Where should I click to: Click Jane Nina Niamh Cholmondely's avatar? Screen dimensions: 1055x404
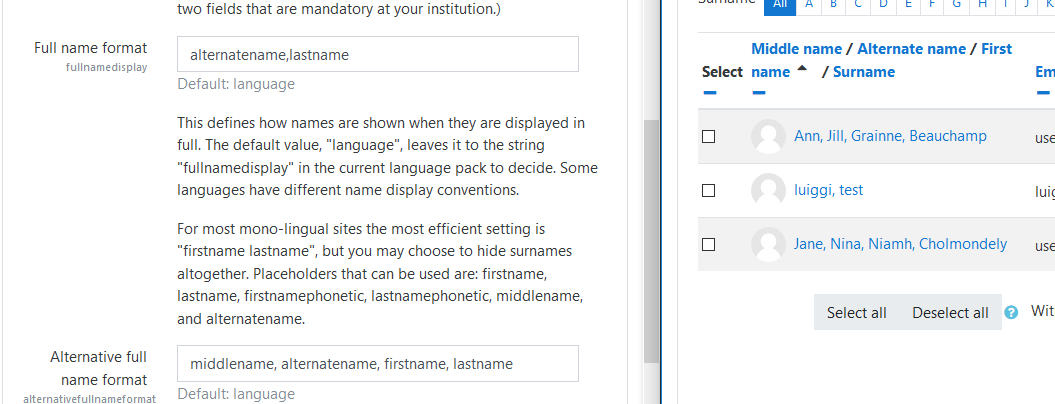tap(768, 244)
